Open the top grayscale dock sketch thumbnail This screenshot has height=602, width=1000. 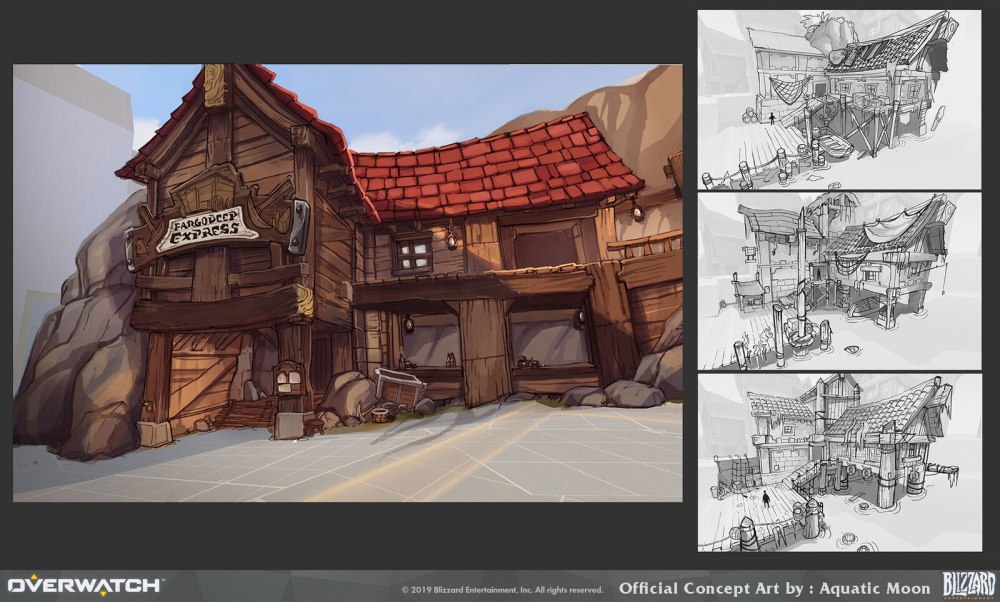(x=839, y=99)
